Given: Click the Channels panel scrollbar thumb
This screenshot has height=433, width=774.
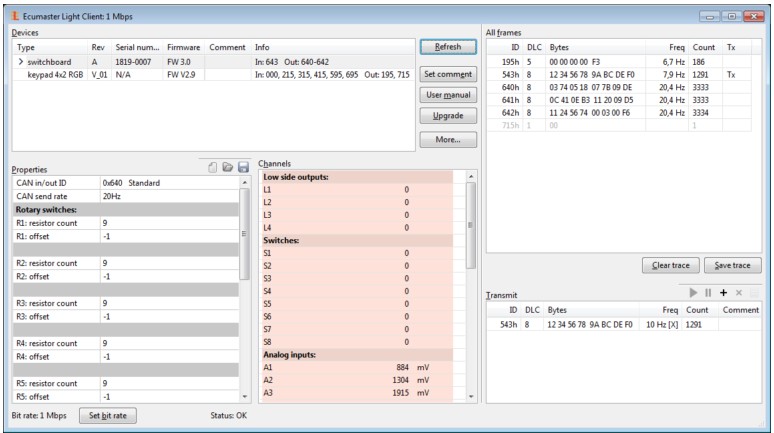Looking at the screenshot, I should tap(470, 225).
